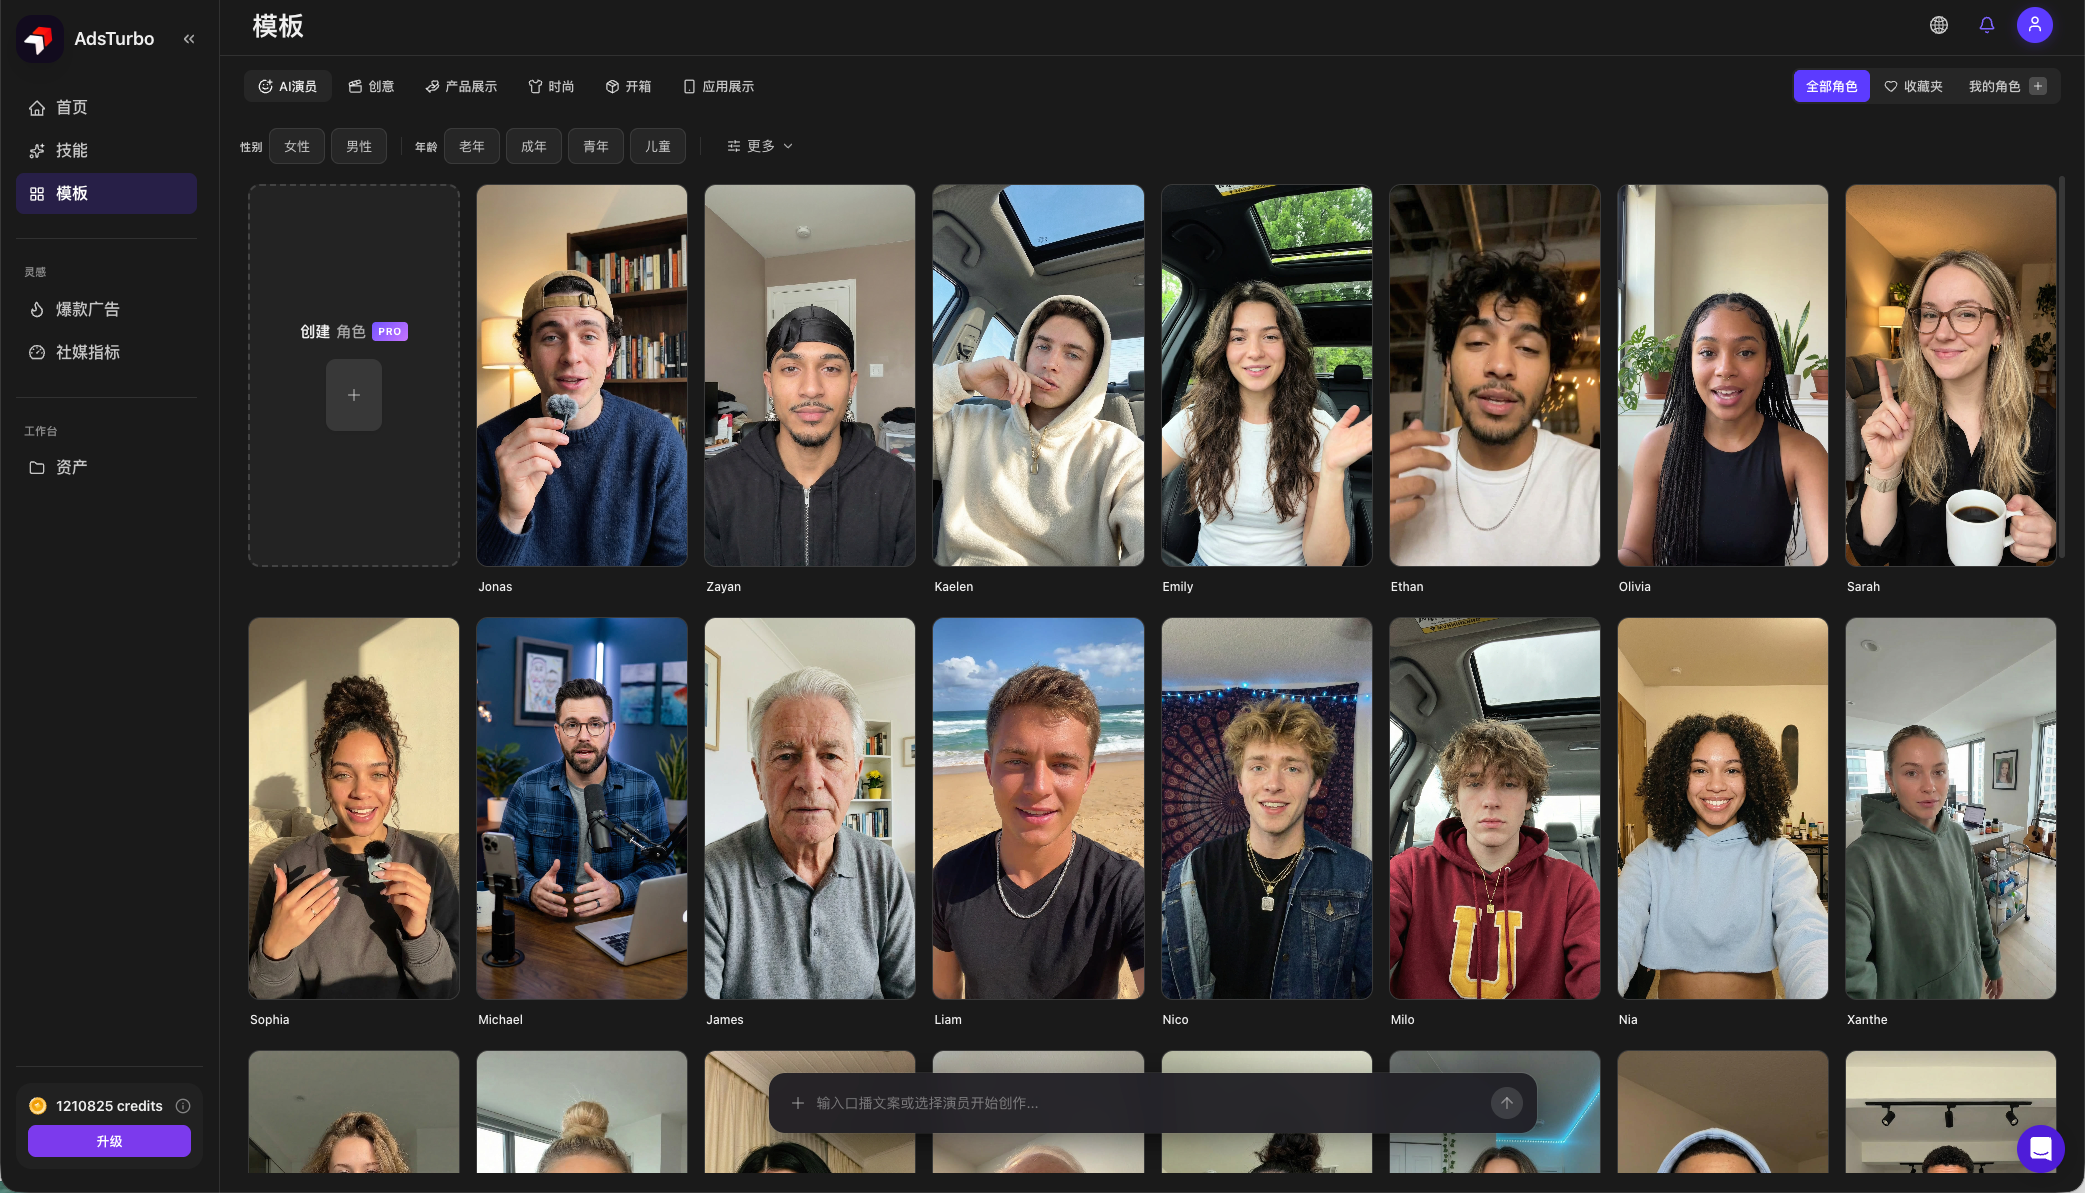Screen dimensions: 2085x1193
Task: Open notifications bell icon
Action: pyautogui.click(x=1986, y=25)
